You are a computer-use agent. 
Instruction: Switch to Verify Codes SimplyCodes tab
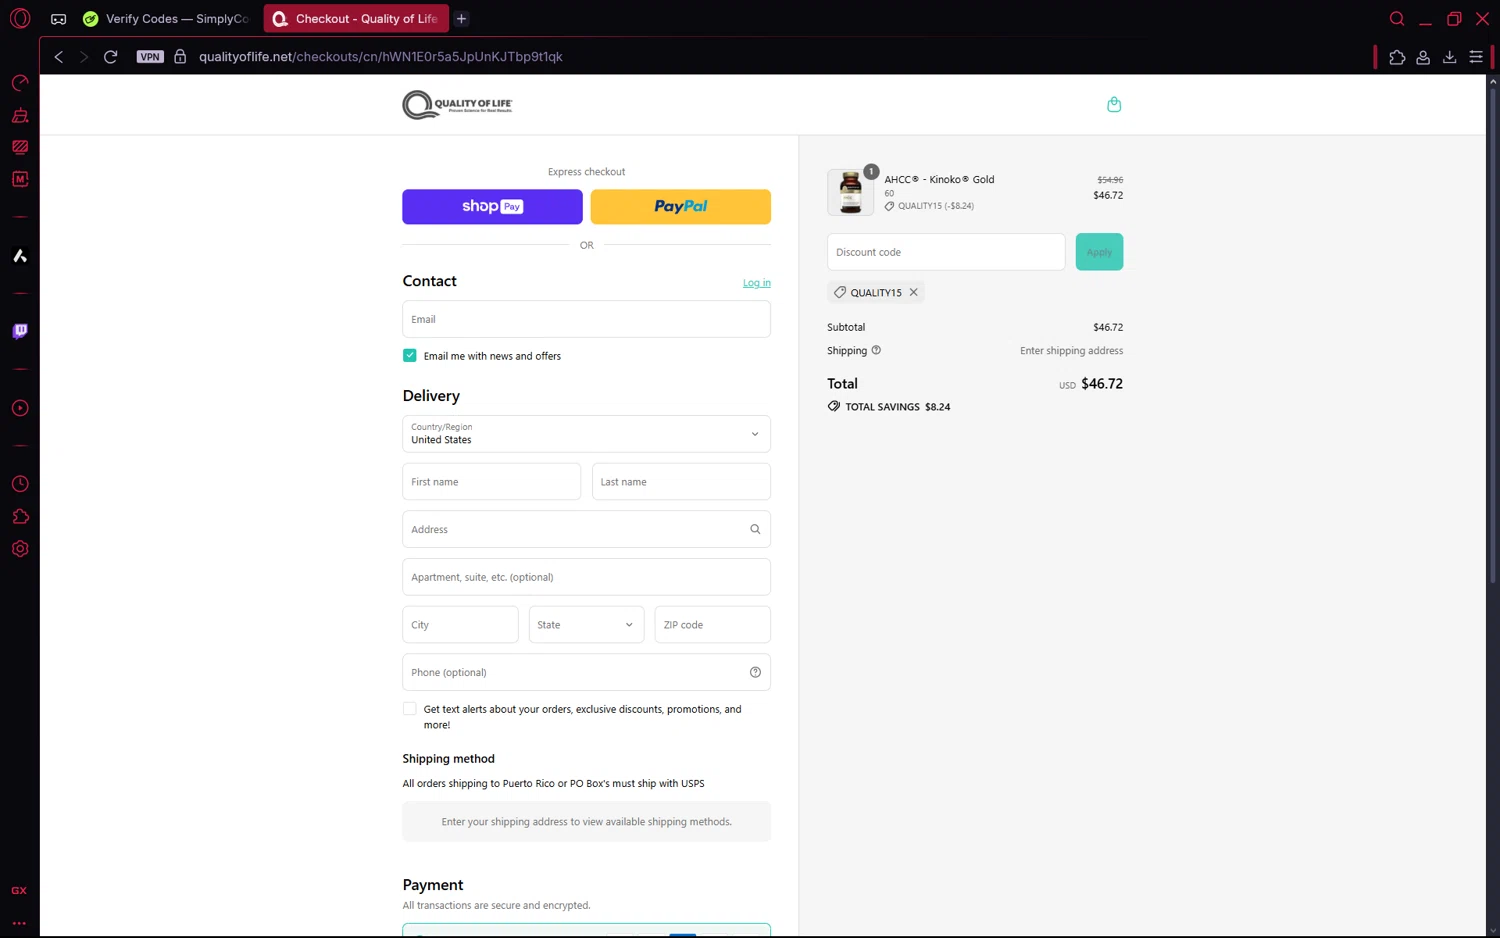[166, 19]
